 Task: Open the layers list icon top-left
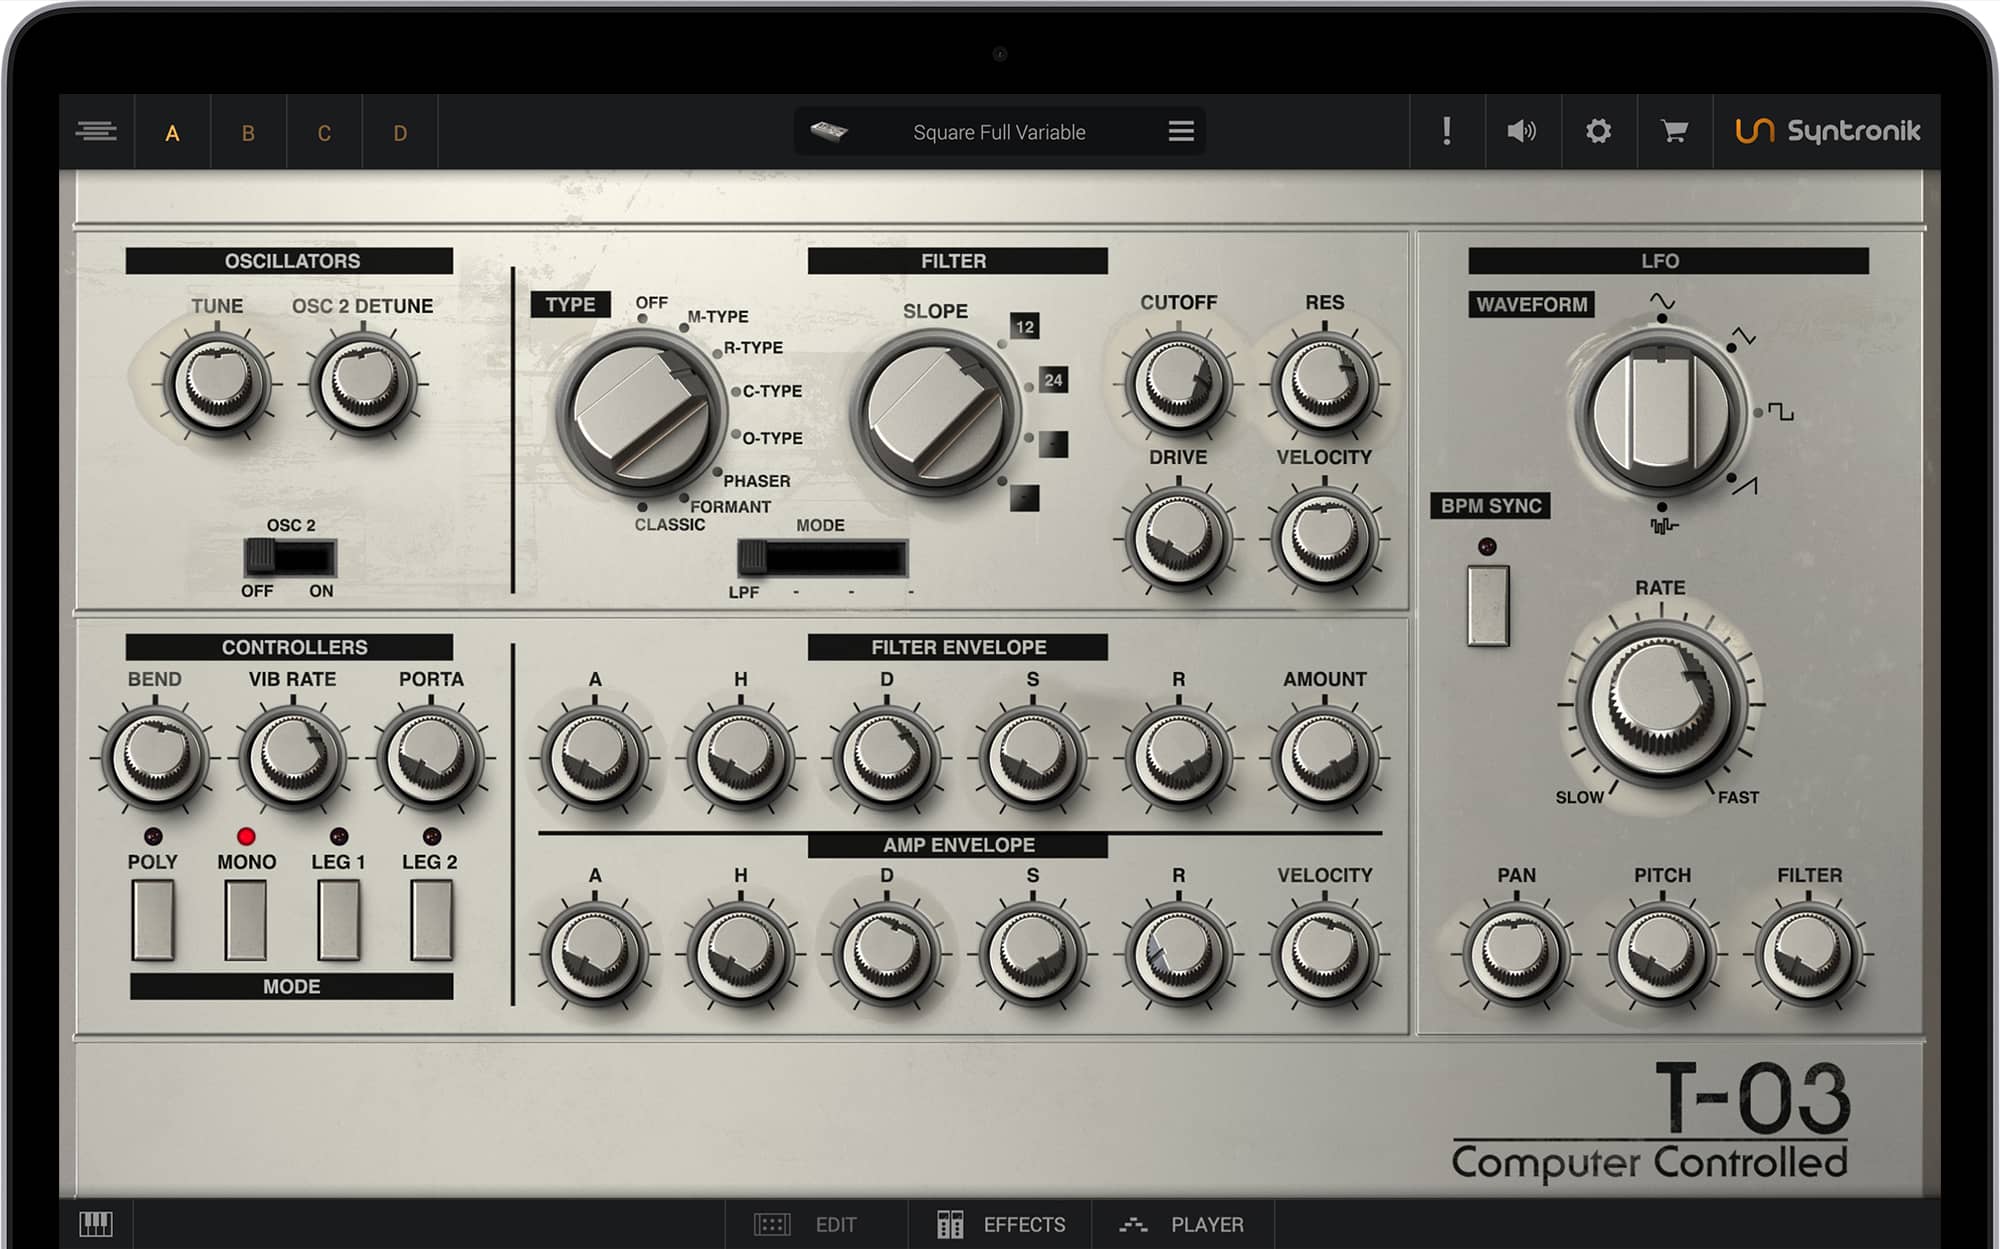(96, 132)
